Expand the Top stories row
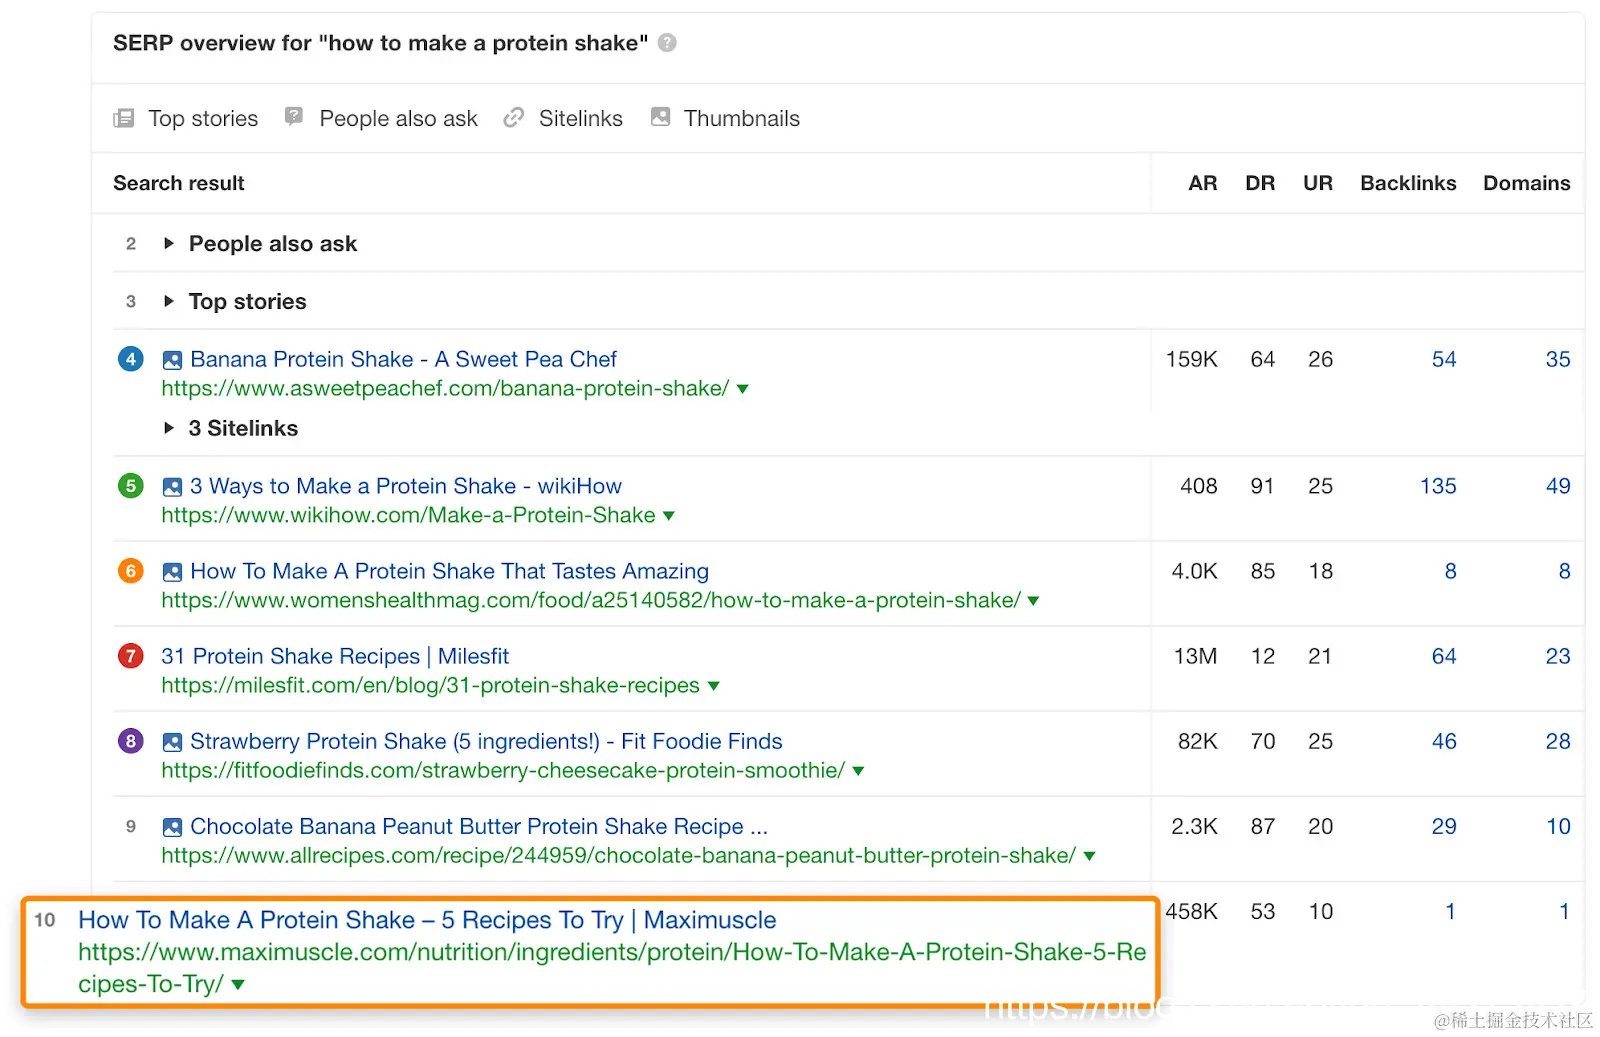Viewport: 1600px width, 1037px height. pyautogui.click(x=169, y=301)
